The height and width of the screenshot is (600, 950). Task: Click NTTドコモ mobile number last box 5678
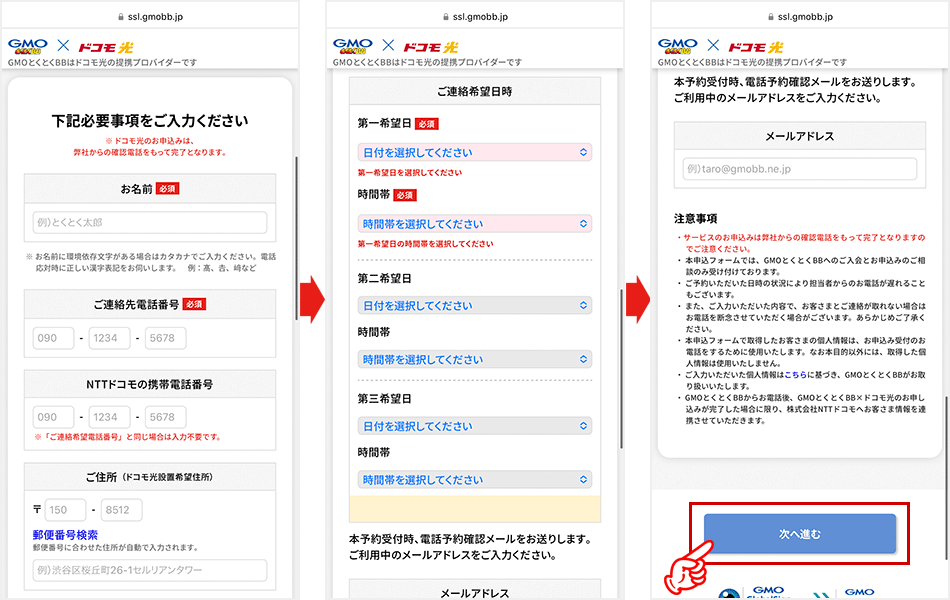(165, 417)
